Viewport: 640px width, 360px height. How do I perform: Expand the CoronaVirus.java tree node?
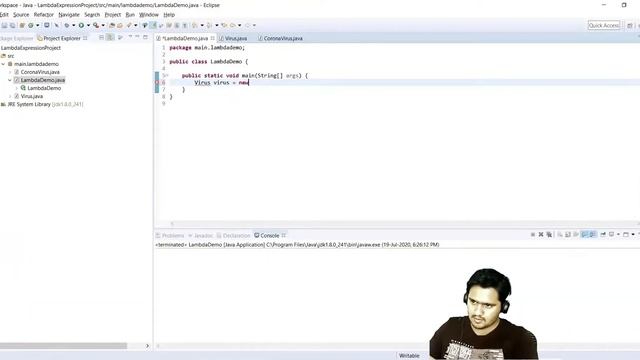tap(10, 72)
